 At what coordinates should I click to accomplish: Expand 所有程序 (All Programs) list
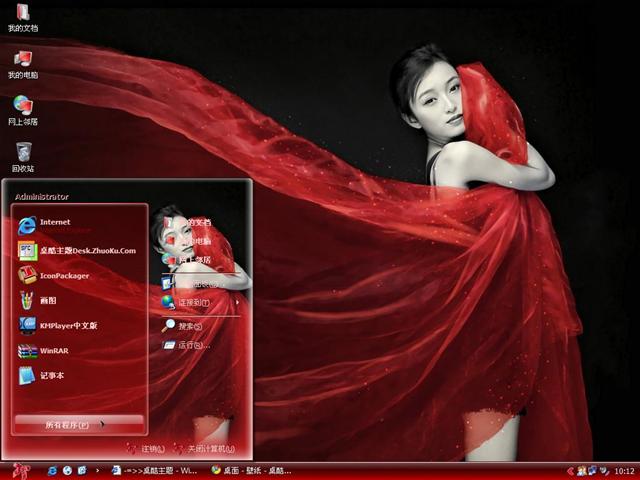coord(78,424)
